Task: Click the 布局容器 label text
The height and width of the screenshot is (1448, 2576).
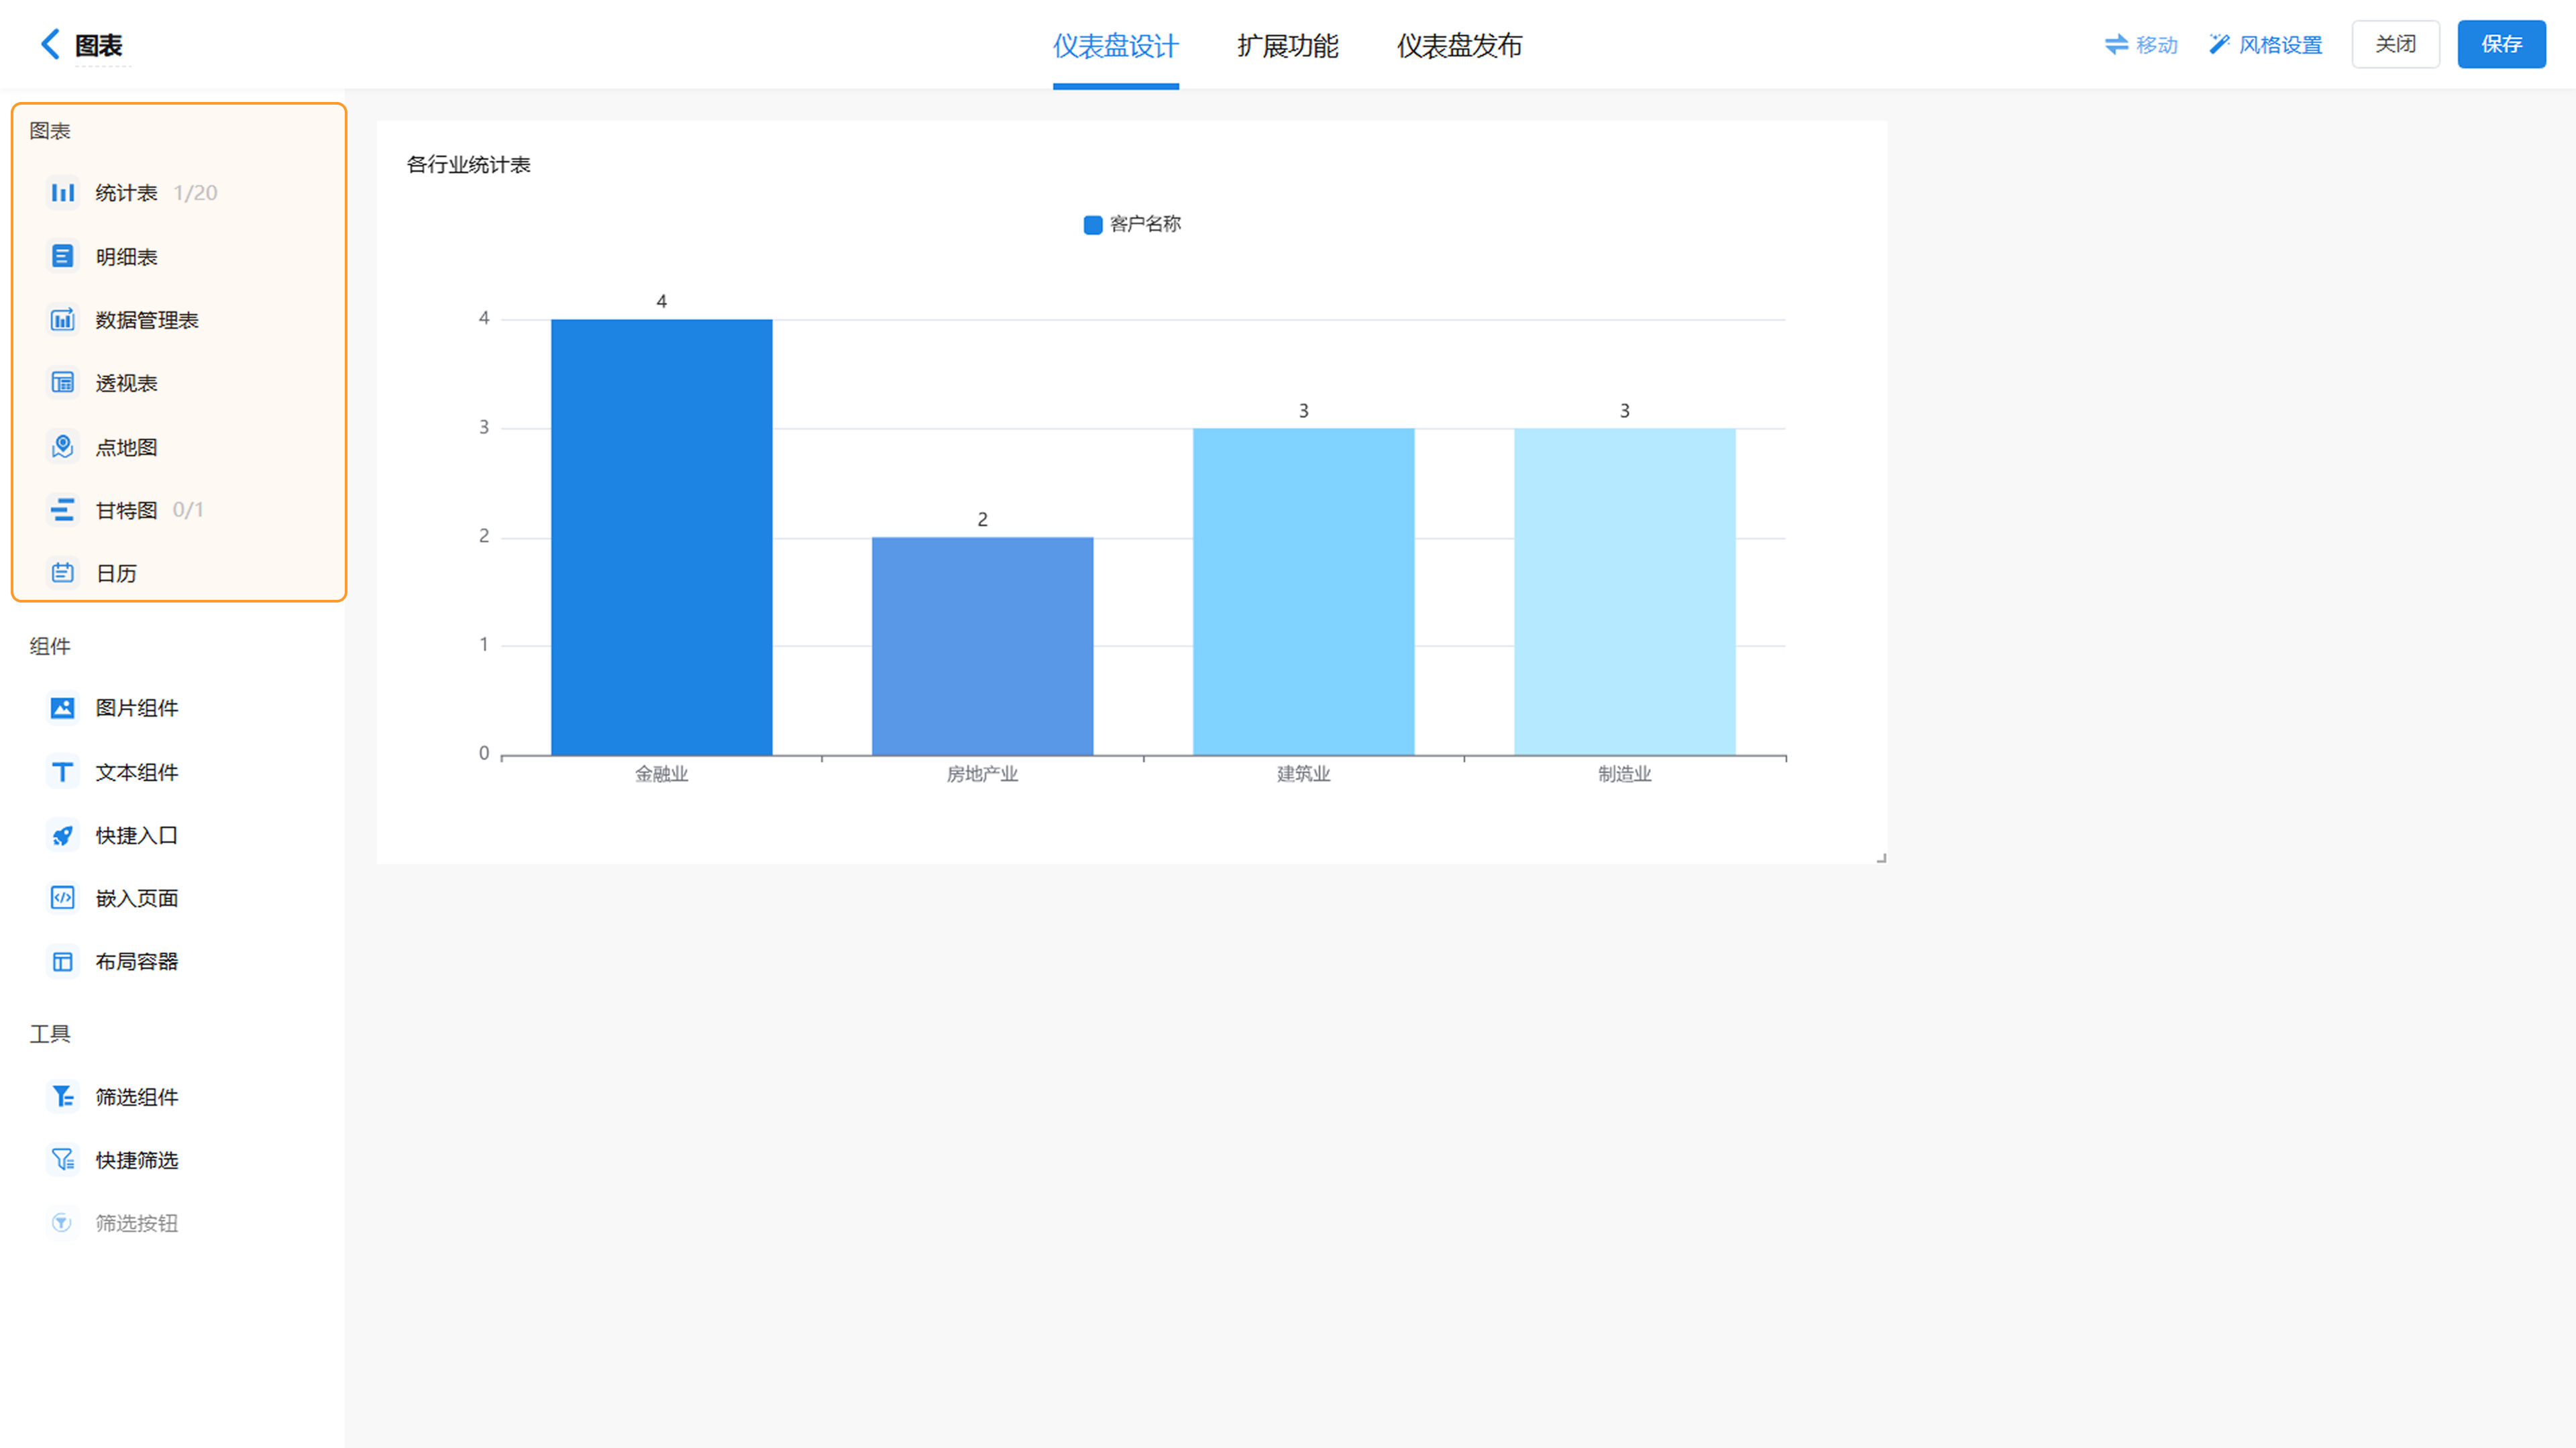Action: 137,962
